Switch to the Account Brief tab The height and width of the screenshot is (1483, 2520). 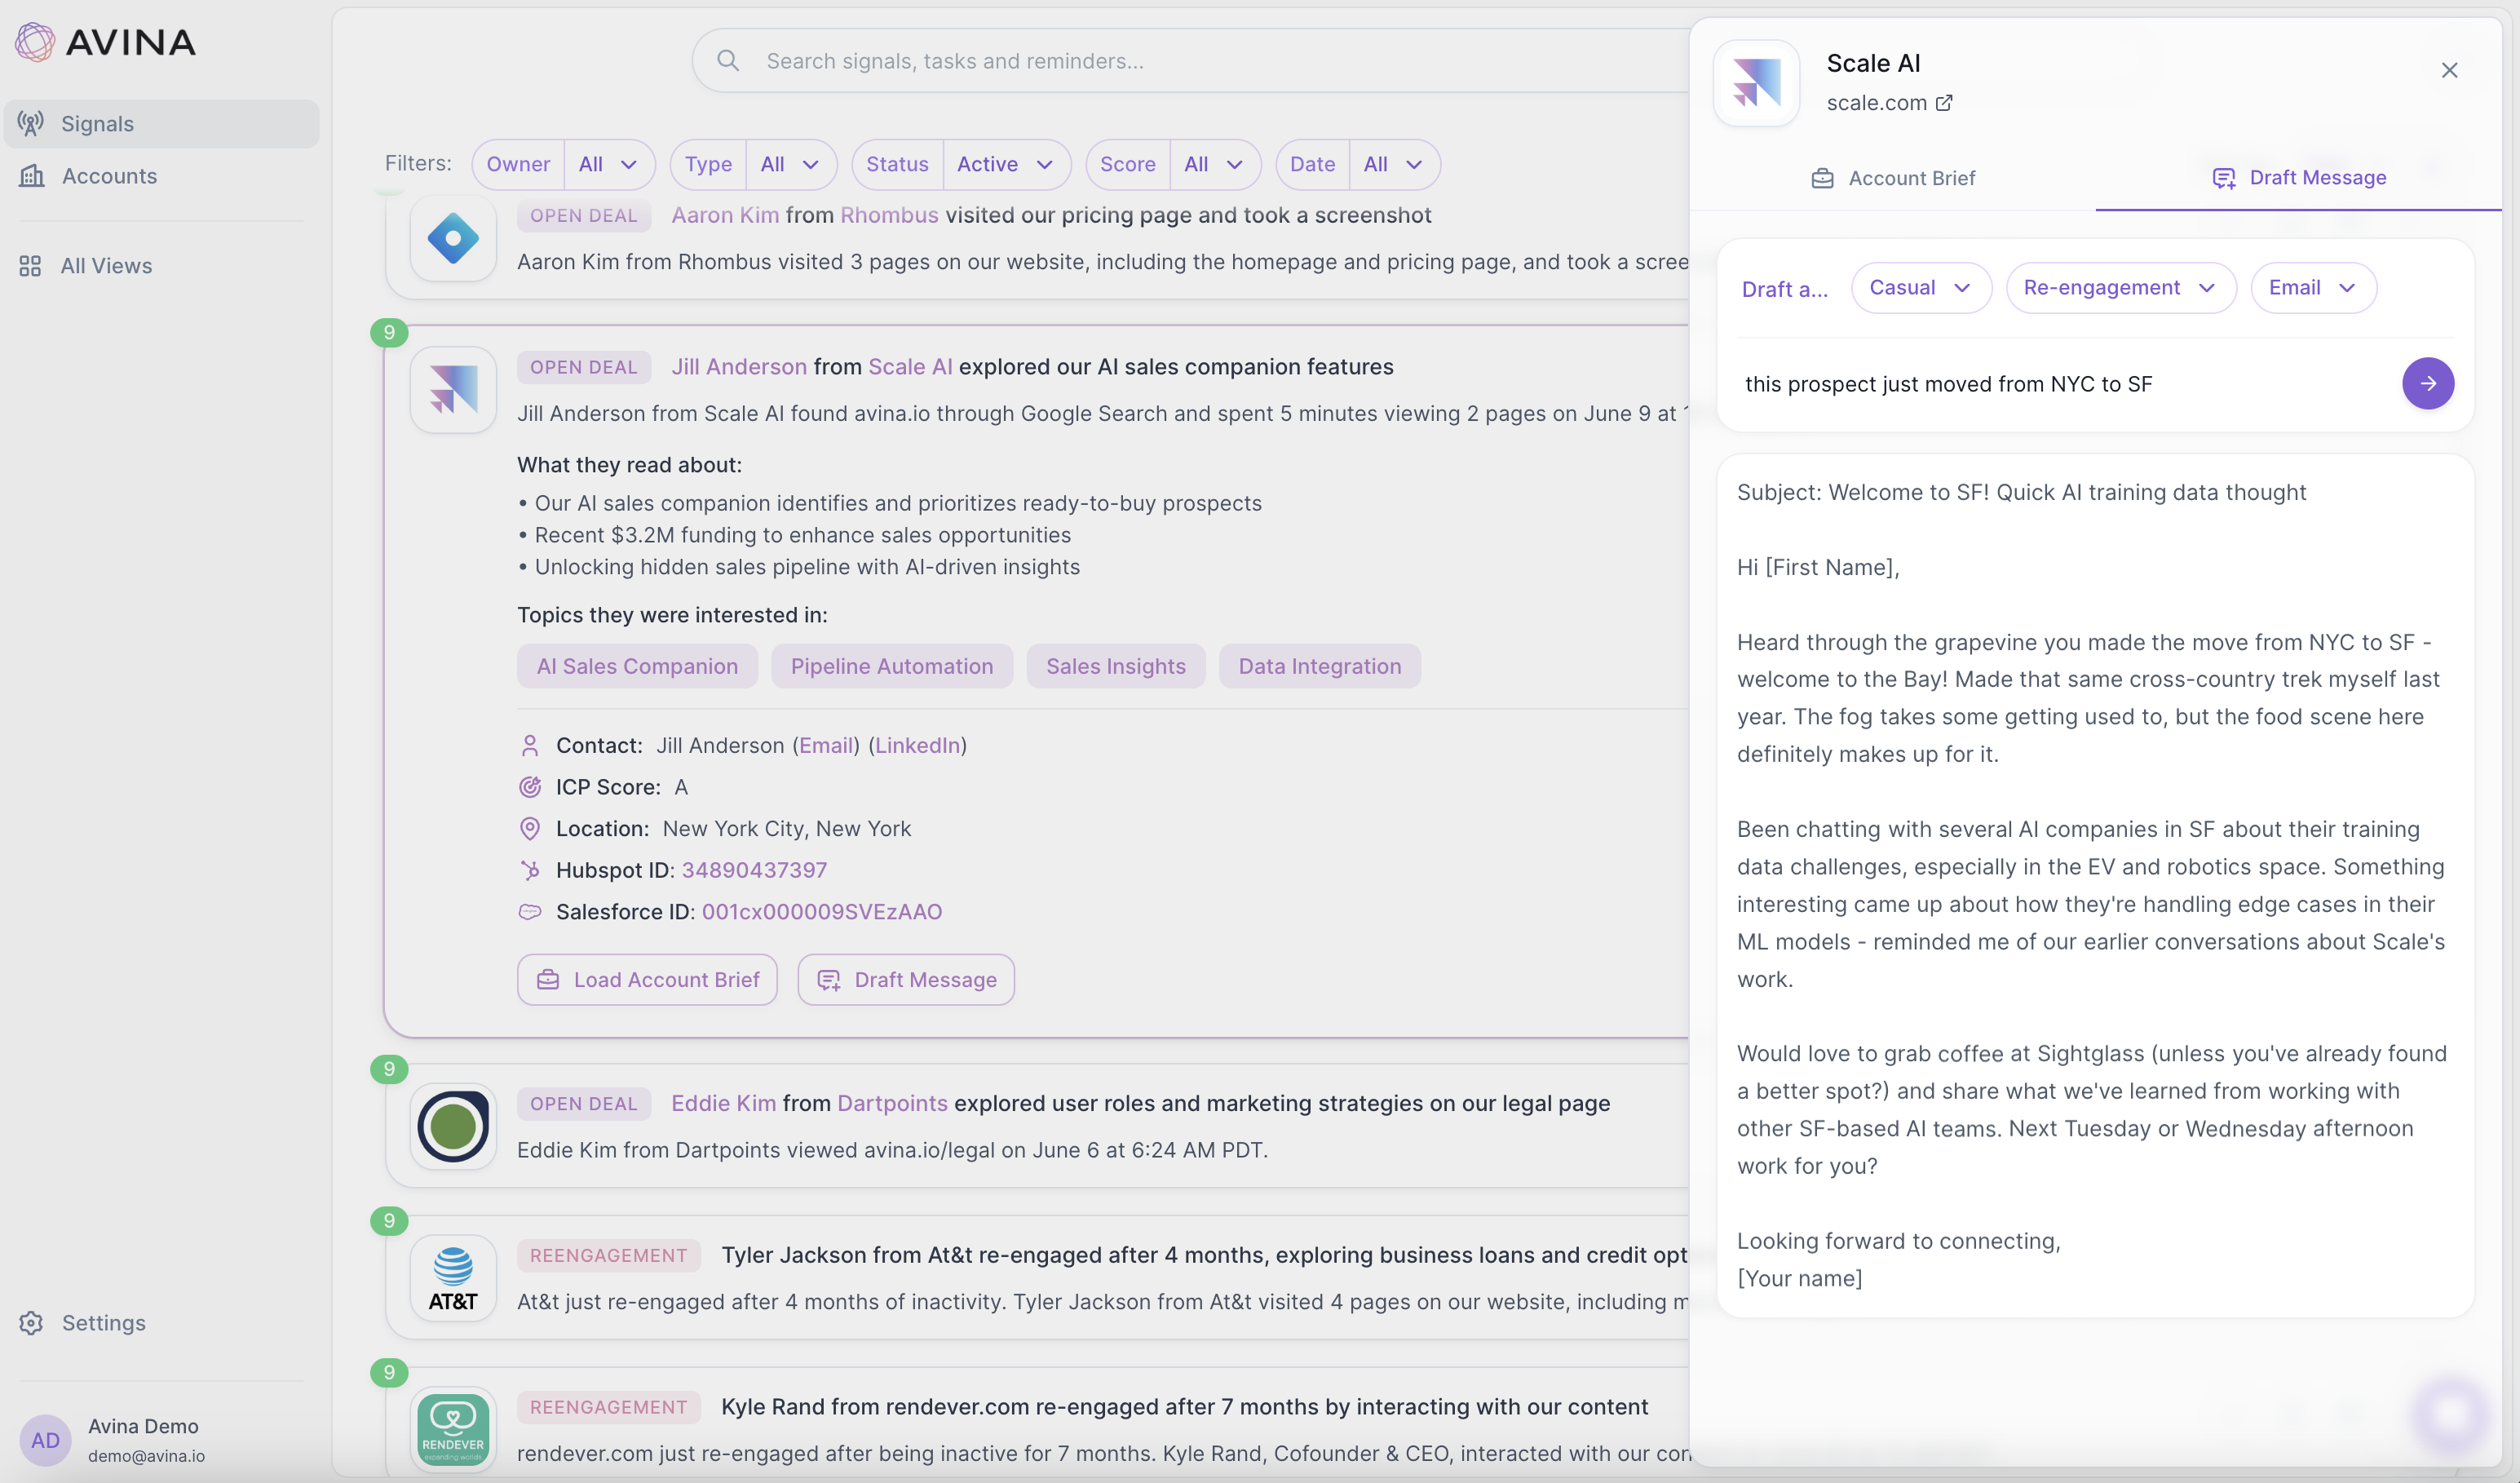click(x=1893, y=178)
